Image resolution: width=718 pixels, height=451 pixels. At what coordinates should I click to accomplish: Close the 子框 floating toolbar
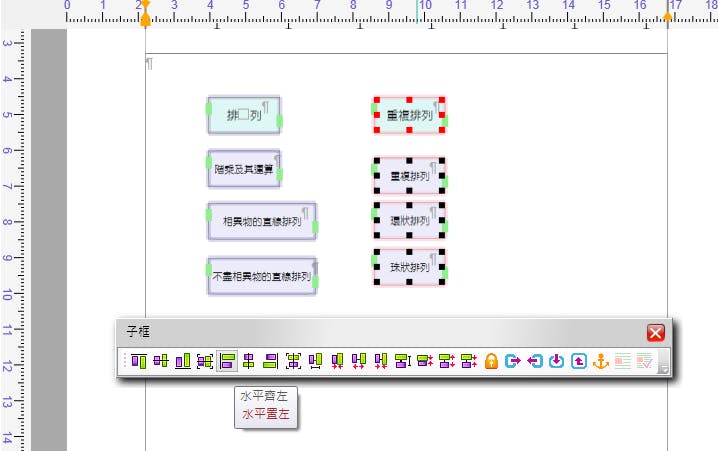pyautogui.click(x=655, y=333)
